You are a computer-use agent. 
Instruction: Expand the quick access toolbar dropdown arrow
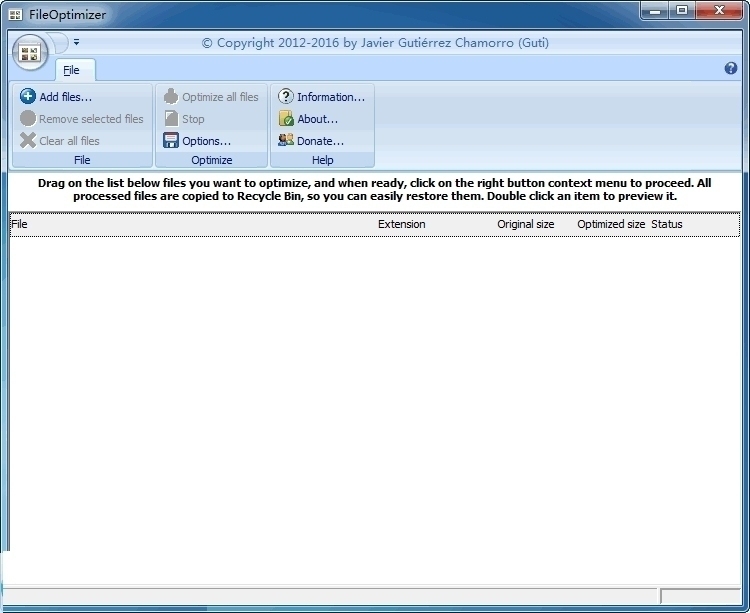(x=77, y=42)
